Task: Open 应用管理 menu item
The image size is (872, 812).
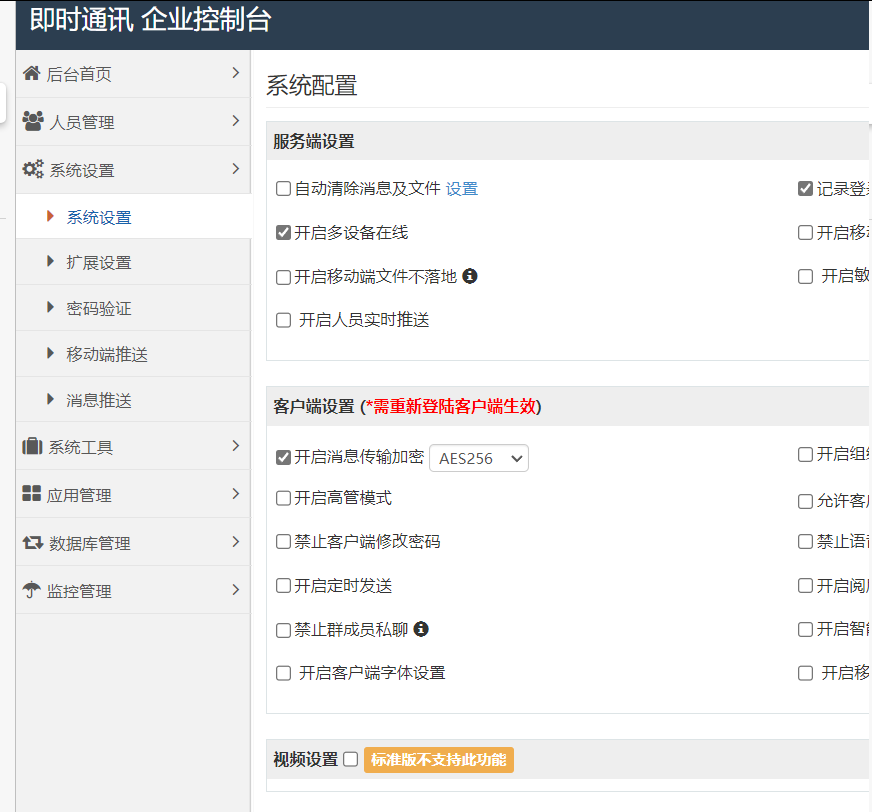Action: (x=133, y=494)
